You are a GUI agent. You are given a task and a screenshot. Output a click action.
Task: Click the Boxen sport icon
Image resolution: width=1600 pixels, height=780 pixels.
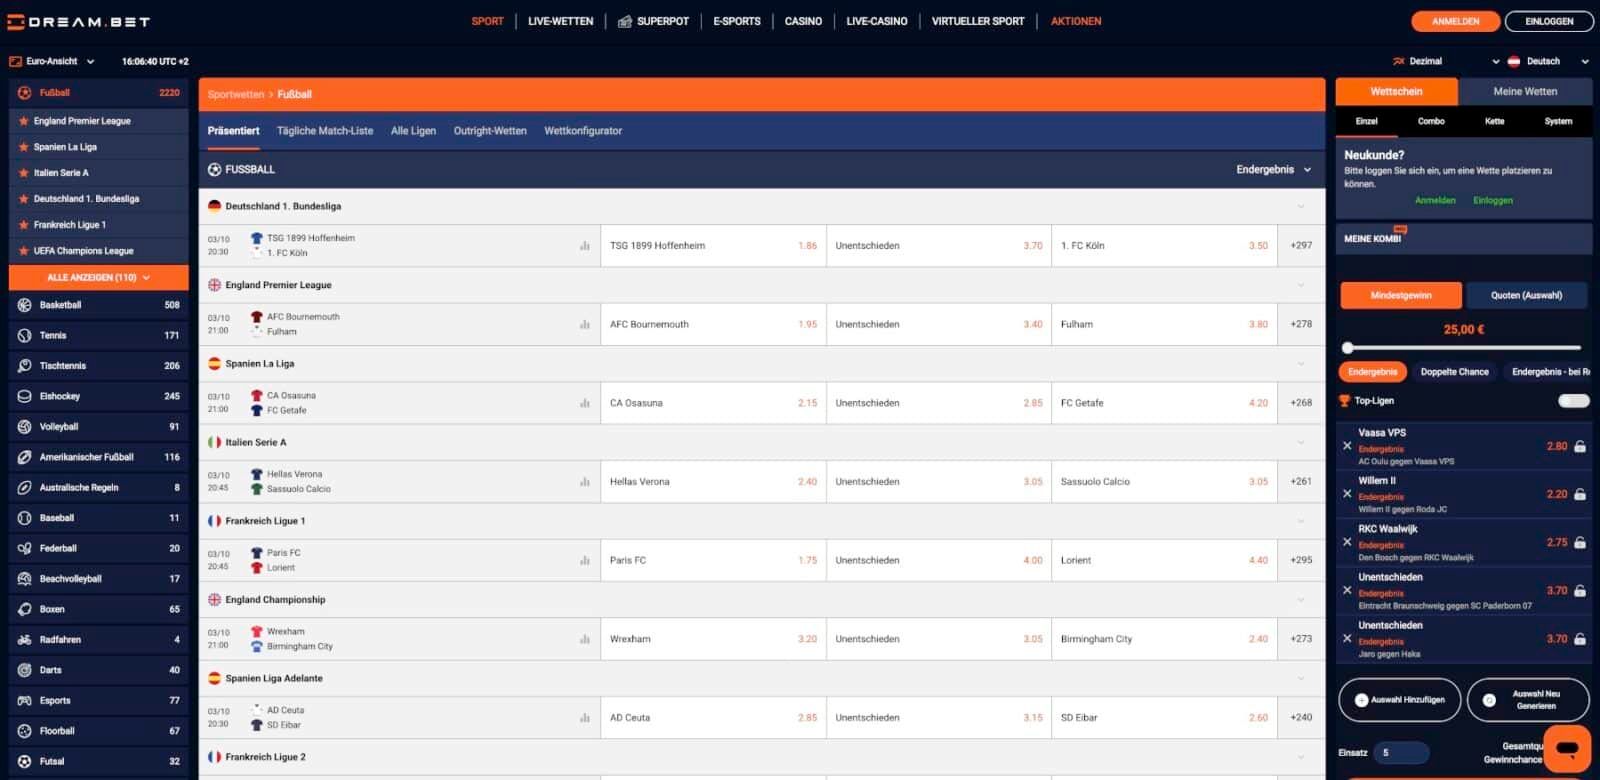click(25, 609)
